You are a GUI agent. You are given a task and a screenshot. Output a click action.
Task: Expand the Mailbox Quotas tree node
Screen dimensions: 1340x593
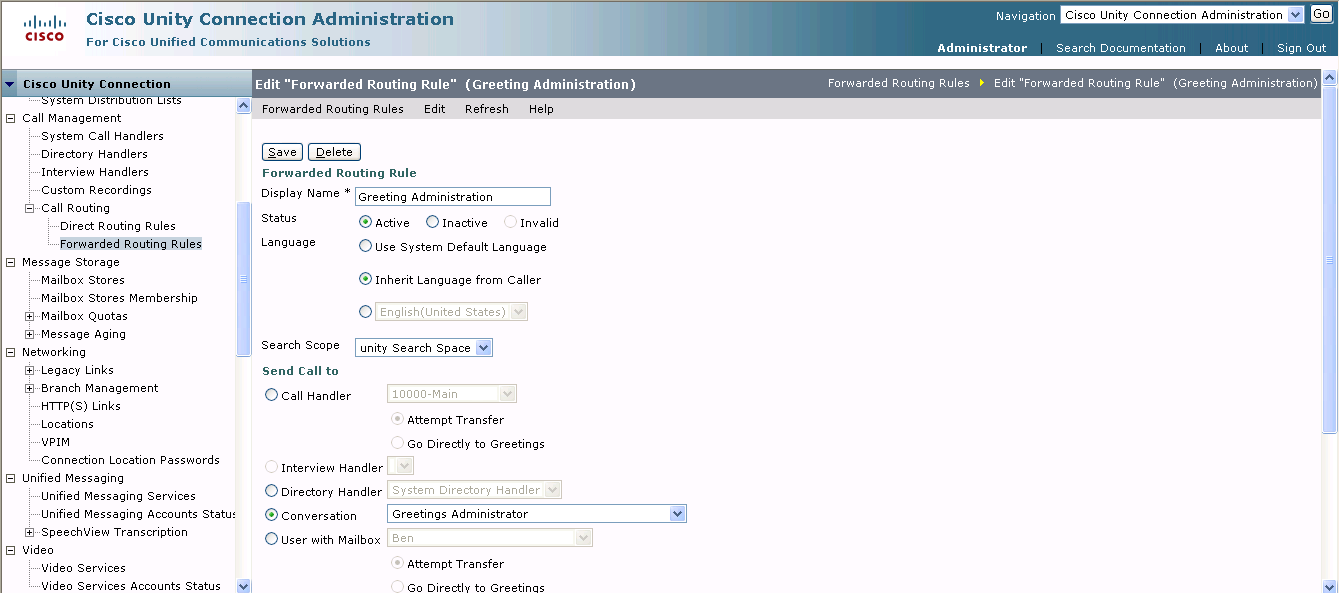point(30,316)
